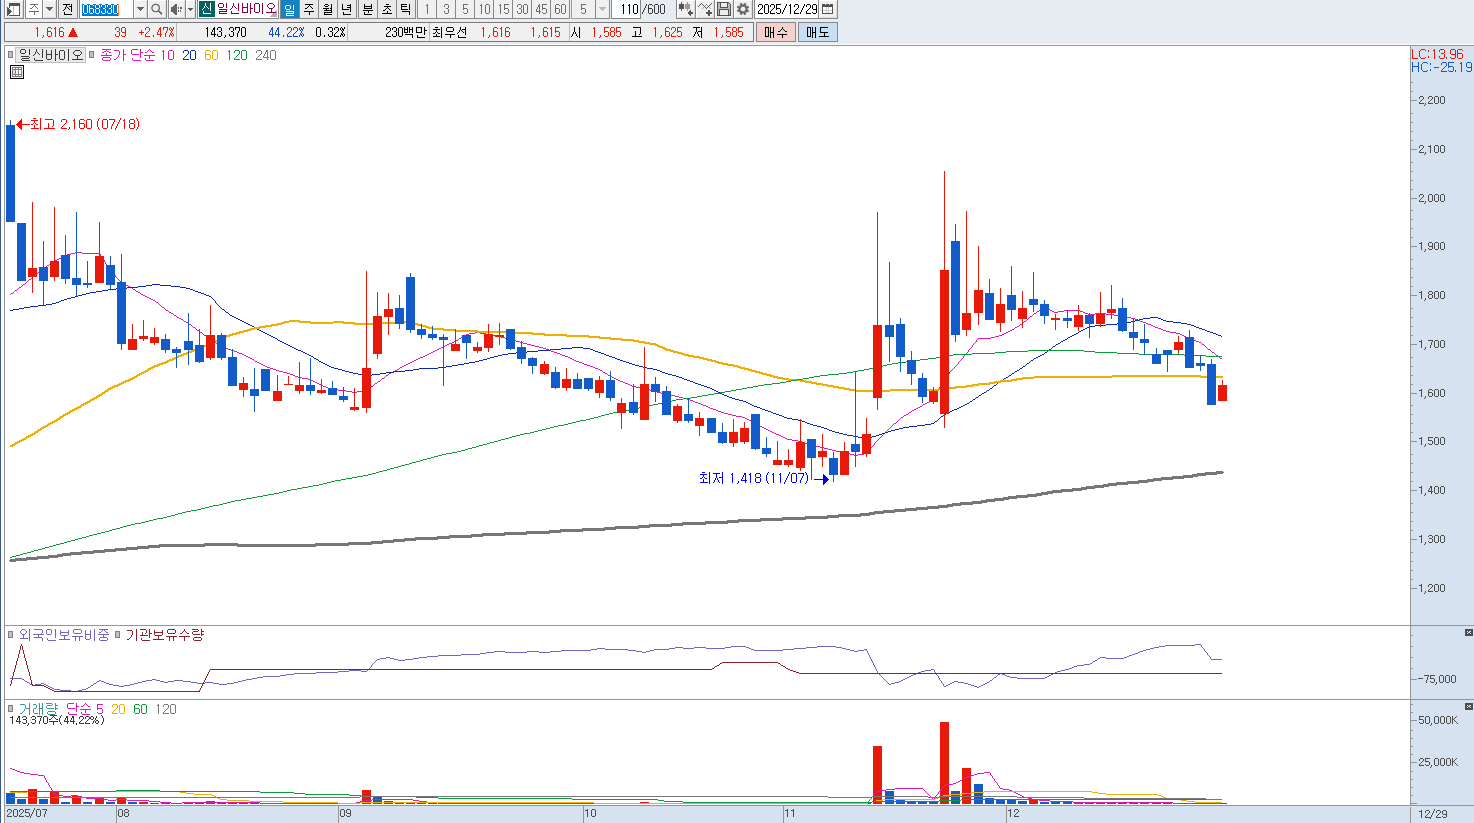The image size is (1474, 823).
Task: Click the top-left window layout icon
Action: [13, 9]
